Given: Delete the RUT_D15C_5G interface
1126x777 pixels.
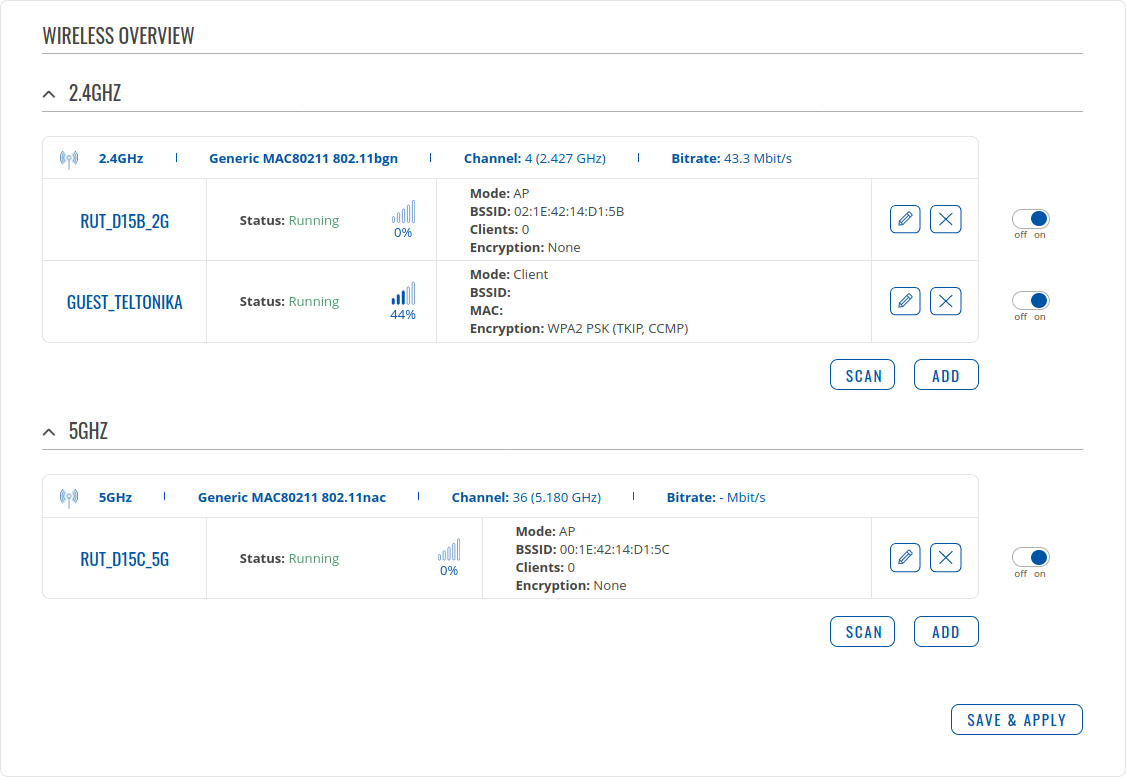Looking at the screenshot, I should pos(946,558).
